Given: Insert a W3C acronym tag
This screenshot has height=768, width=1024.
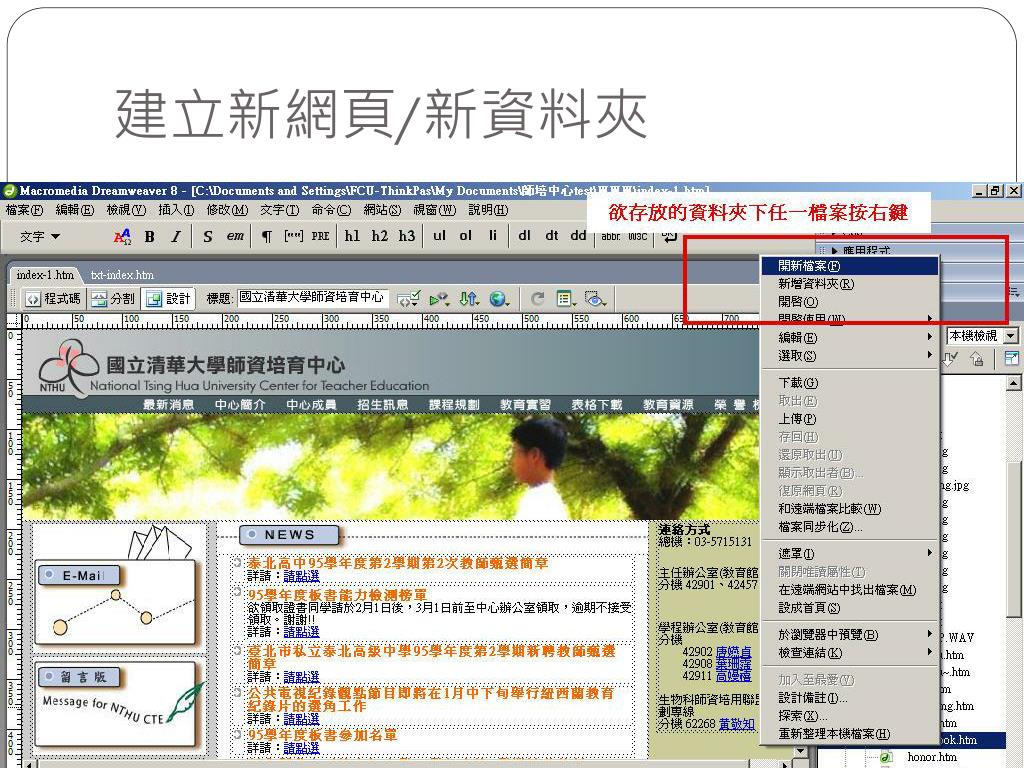Looking at the screenshot, I should coord(637,236).
